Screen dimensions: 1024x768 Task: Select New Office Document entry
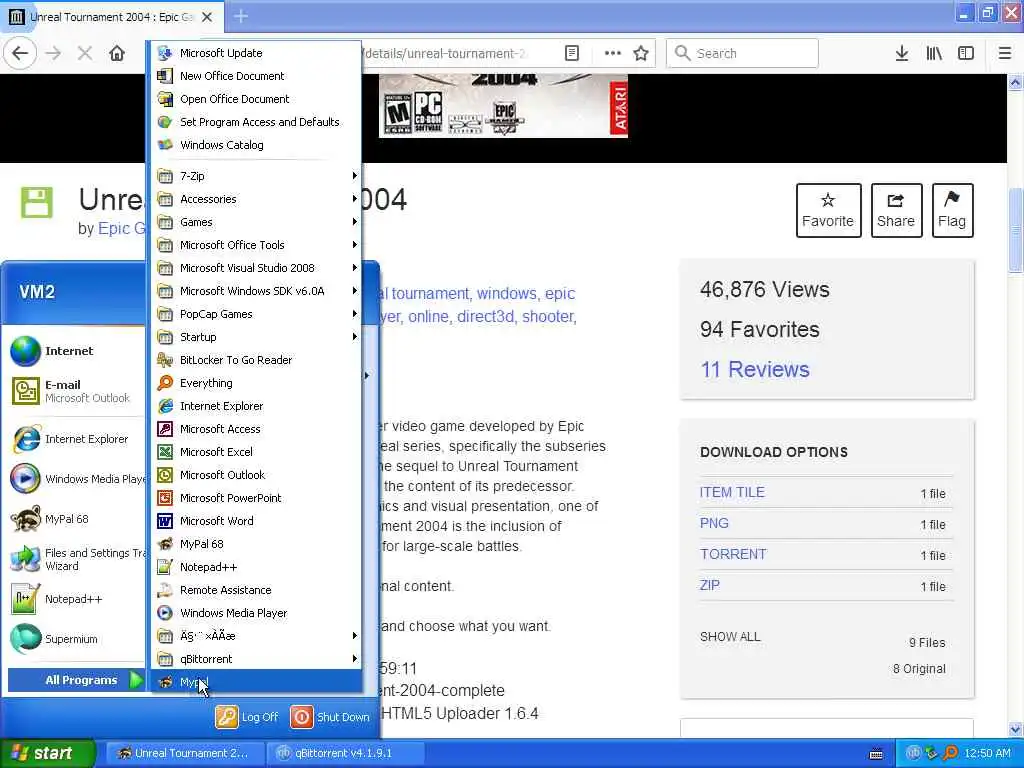[x=256, y=76]
